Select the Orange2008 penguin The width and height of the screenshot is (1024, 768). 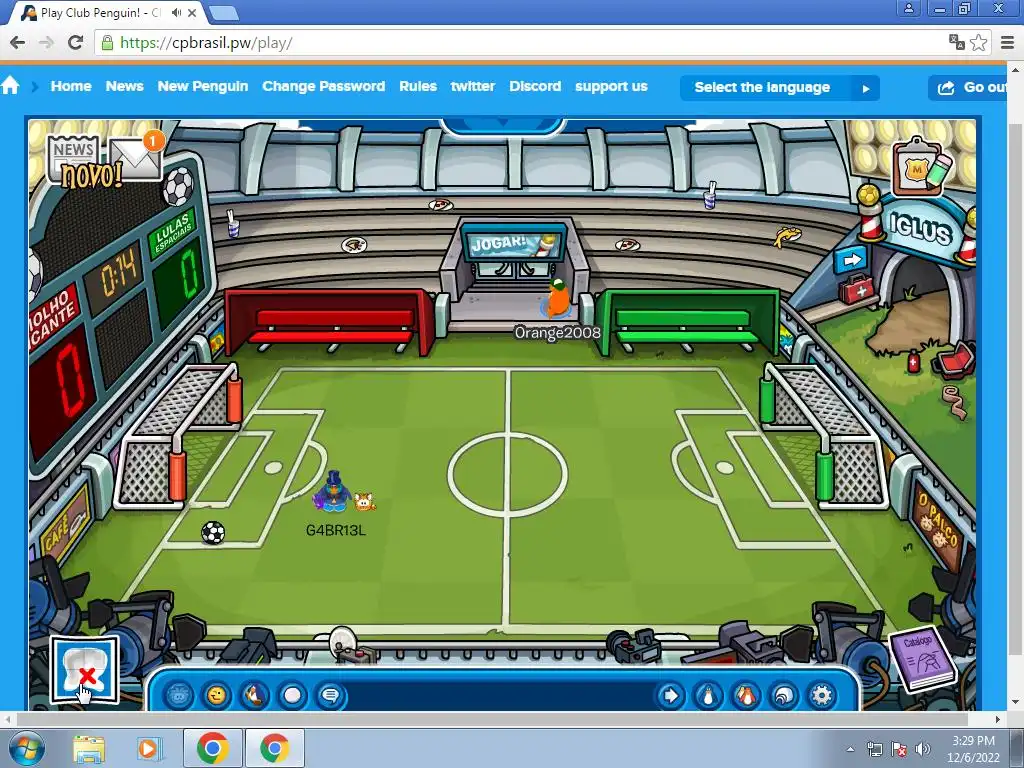tap(558, 298)
